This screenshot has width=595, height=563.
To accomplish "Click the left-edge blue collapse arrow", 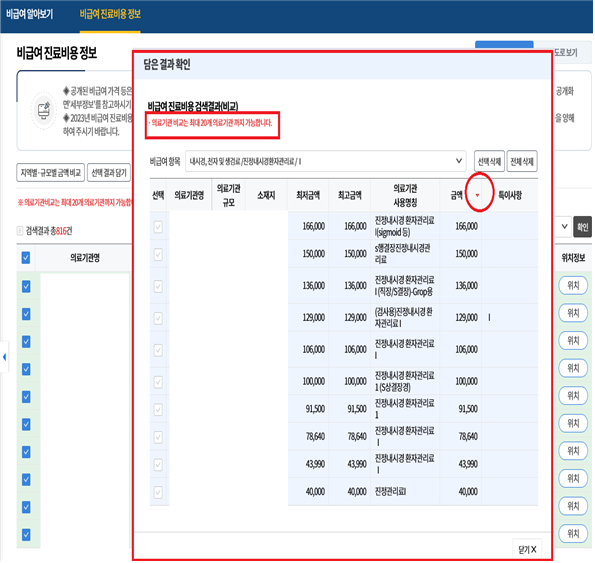I will (x=4, y=357).
